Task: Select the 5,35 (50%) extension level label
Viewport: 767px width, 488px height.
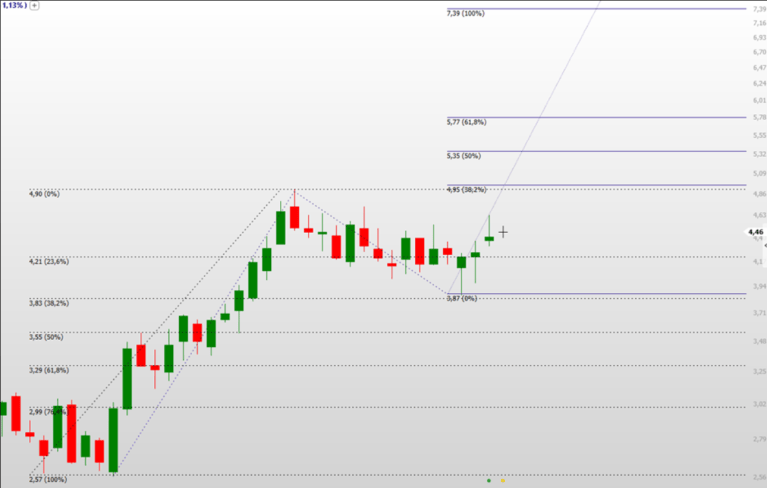Action: tap(463, 156)
